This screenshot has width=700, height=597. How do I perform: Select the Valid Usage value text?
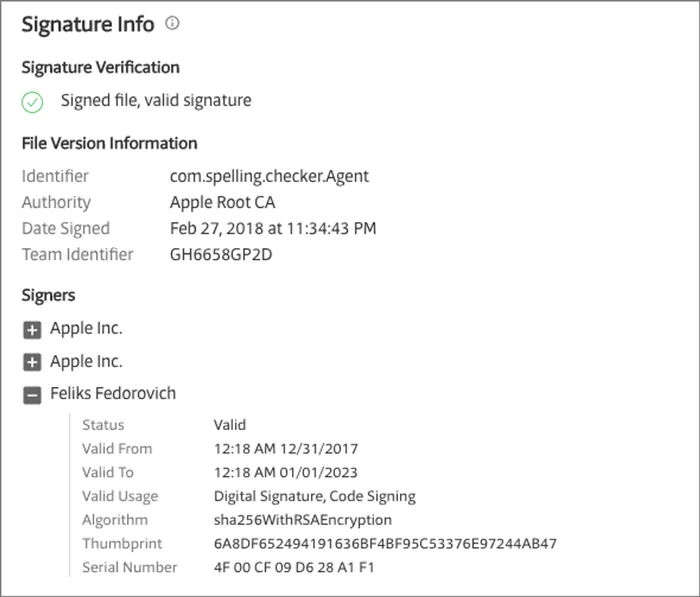tap(314, 496)
